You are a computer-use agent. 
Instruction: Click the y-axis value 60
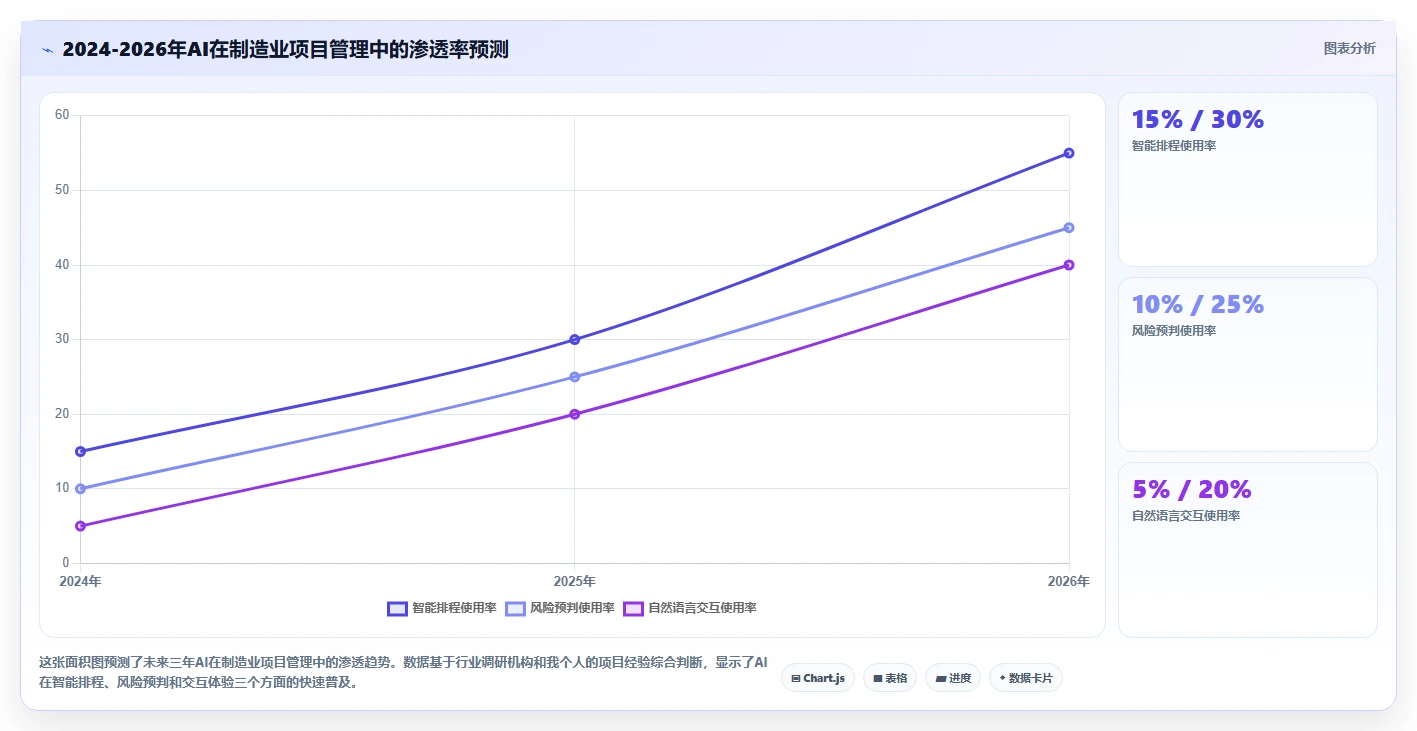point(62,115)
